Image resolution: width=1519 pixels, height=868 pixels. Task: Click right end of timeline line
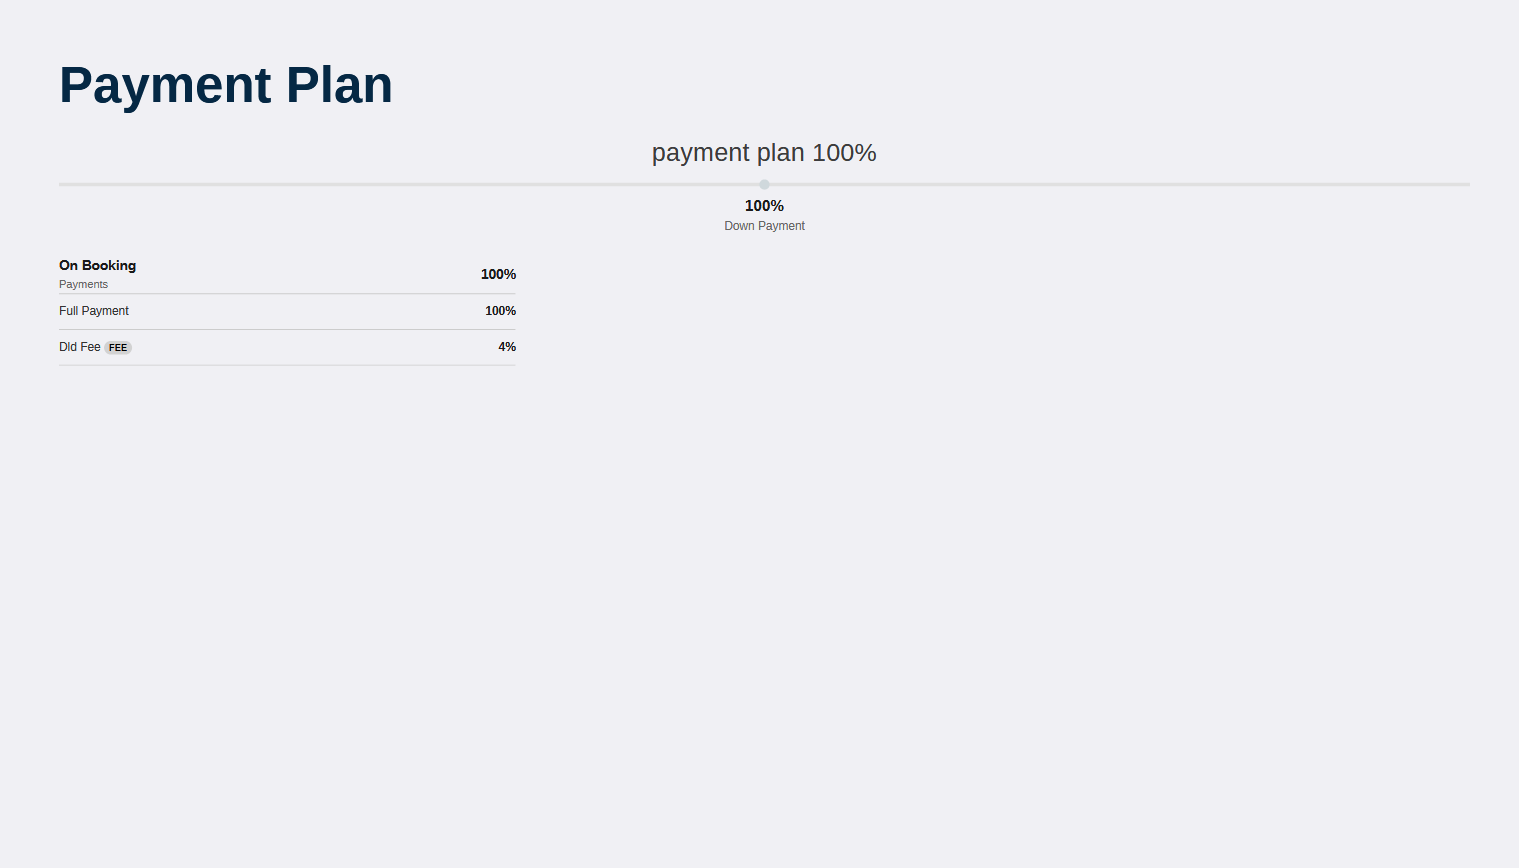click(1467, 184)
